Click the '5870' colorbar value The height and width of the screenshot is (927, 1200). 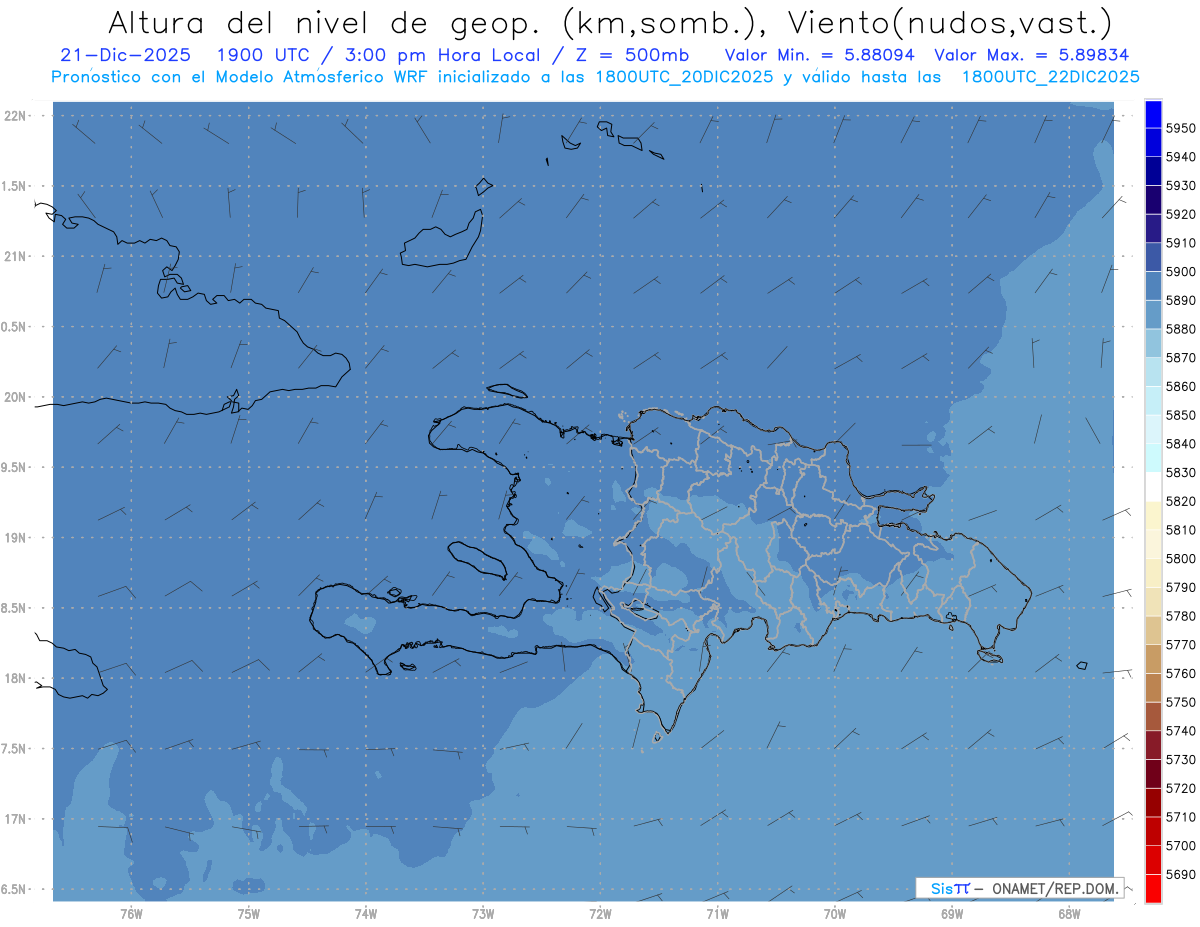[1180, 357]
